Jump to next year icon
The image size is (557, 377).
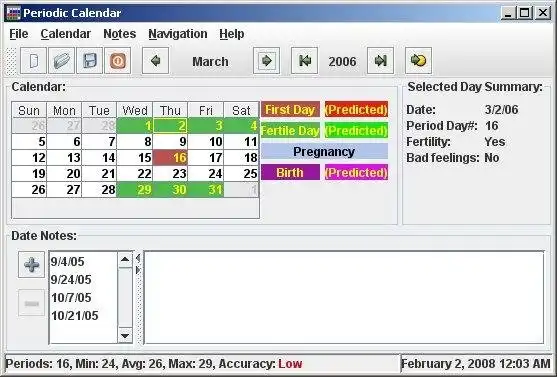pyautogui.click(x=380, y=61)
